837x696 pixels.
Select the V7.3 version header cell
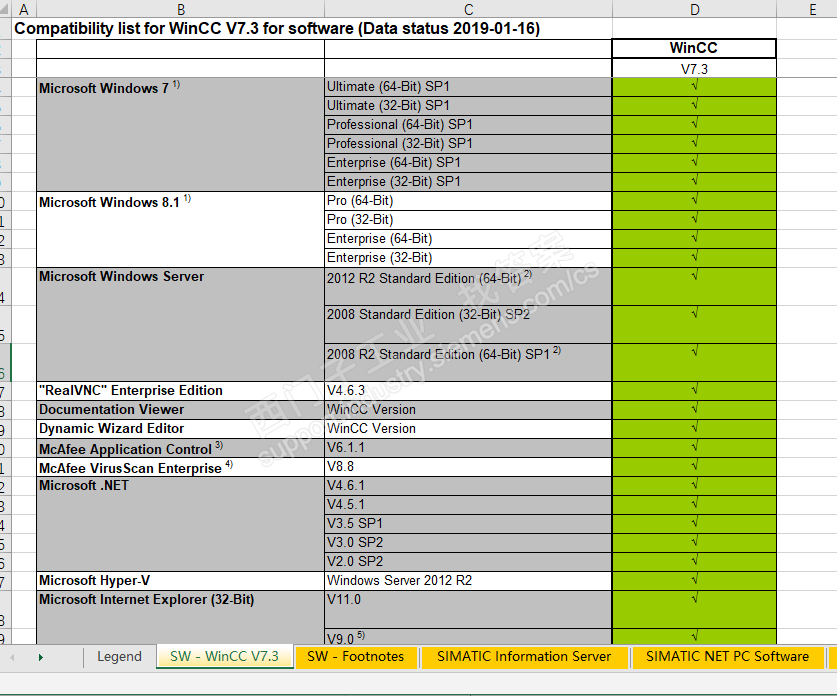(694, 68)
